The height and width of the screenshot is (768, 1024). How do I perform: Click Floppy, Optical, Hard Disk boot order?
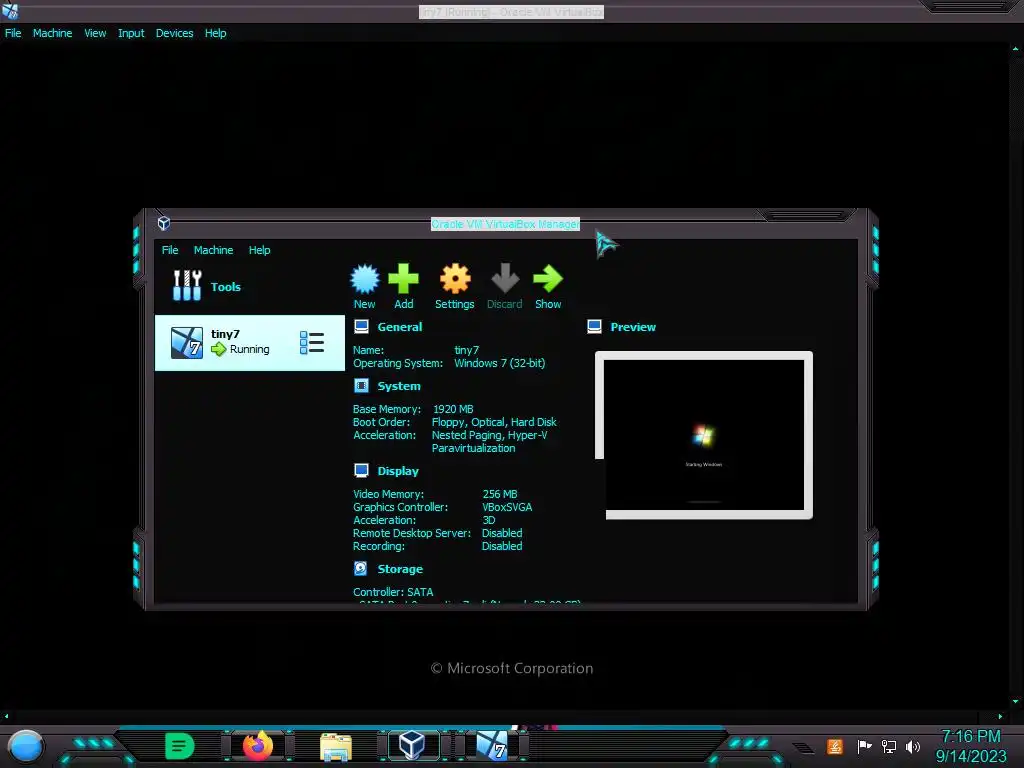[494, 422]
